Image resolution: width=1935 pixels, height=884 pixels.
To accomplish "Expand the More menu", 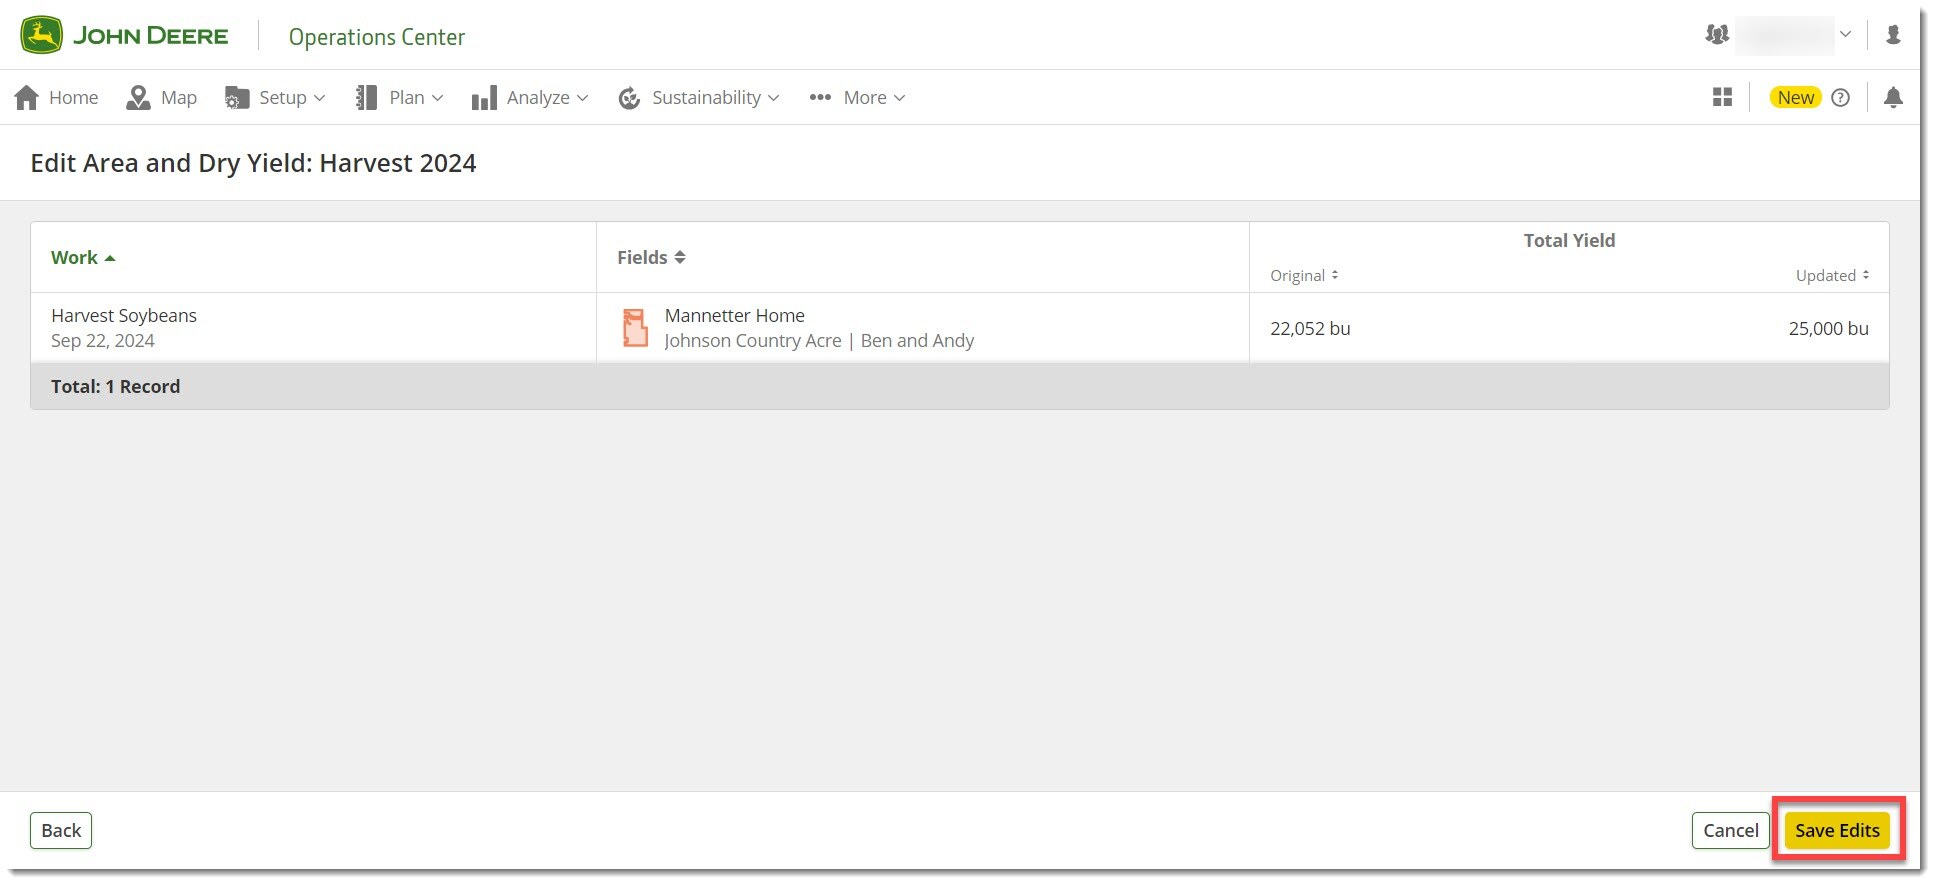I will 857,97.
